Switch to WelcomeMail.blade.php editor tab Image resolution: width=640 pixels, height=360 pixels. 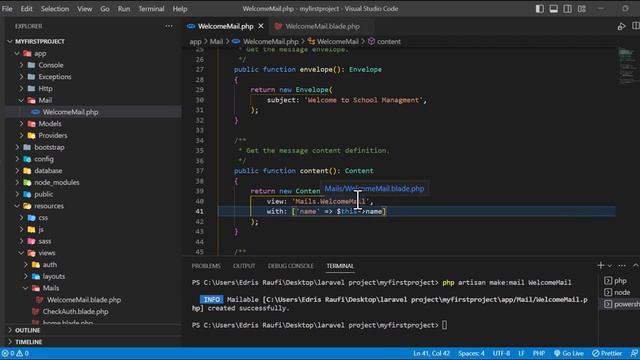(x=322, y=26)
